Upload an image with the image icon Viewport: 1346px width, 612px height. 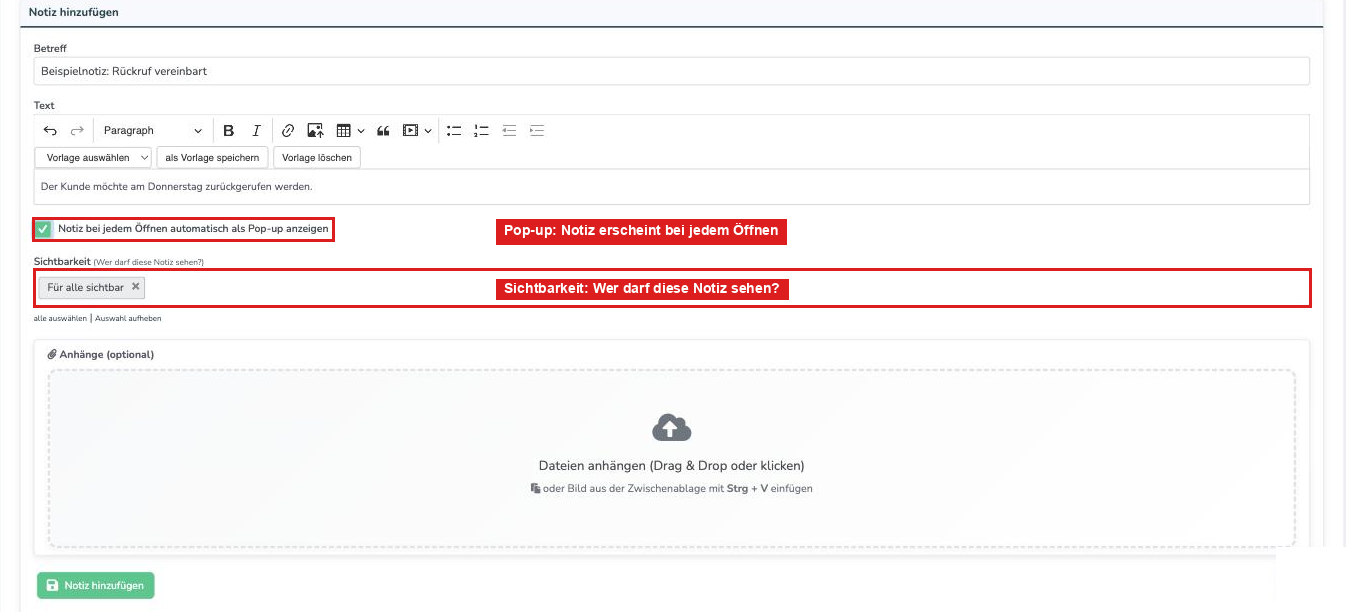pyautogui.click(x=316, y=131)
